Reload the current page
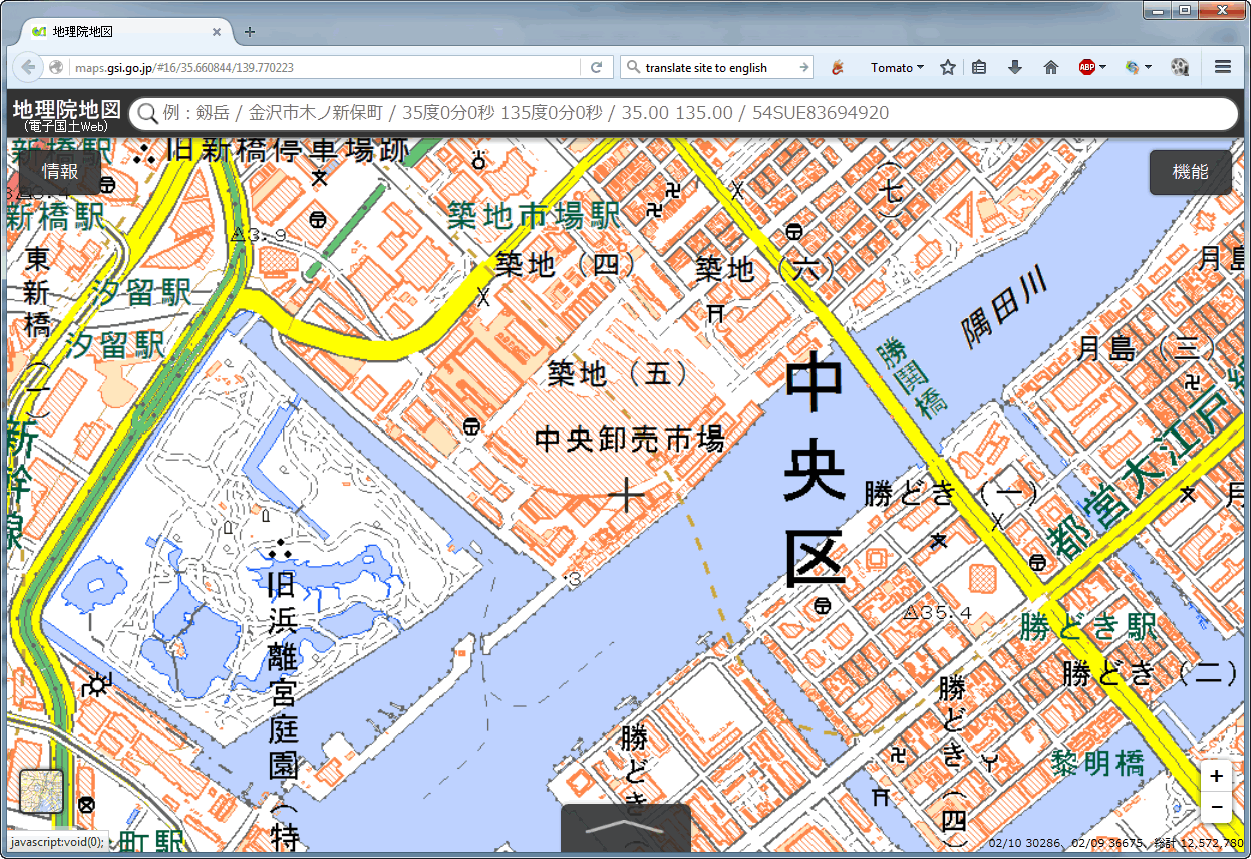The height and width of the screenshot is (859, 1251). (597, 67)
